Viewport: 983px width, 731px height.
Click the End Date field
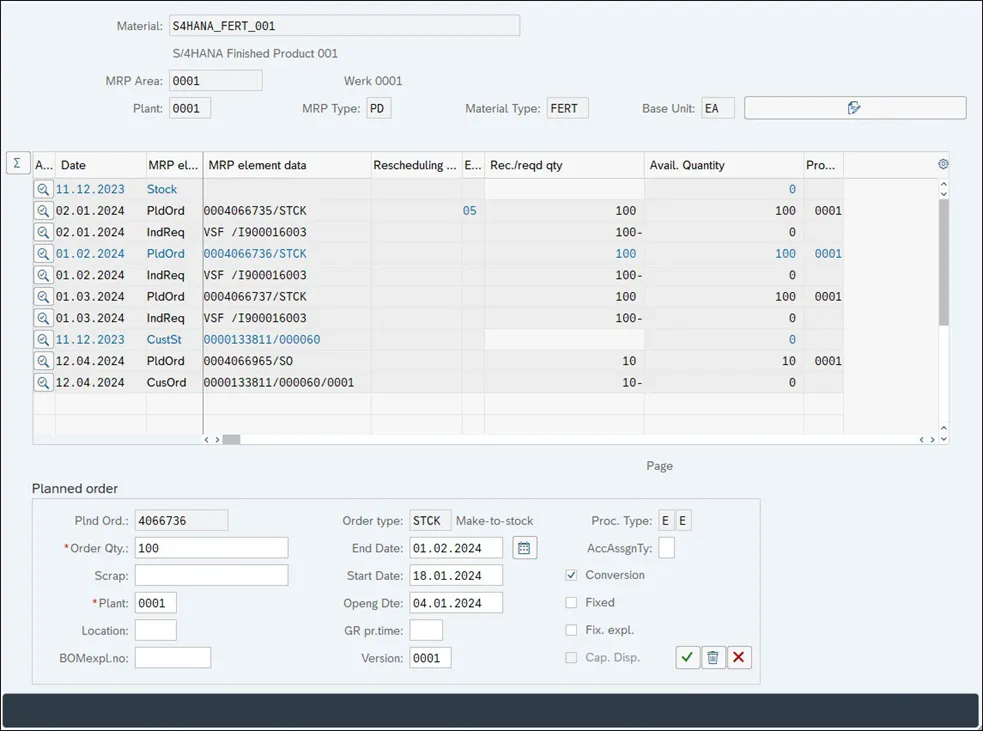[x=456, y=548]
